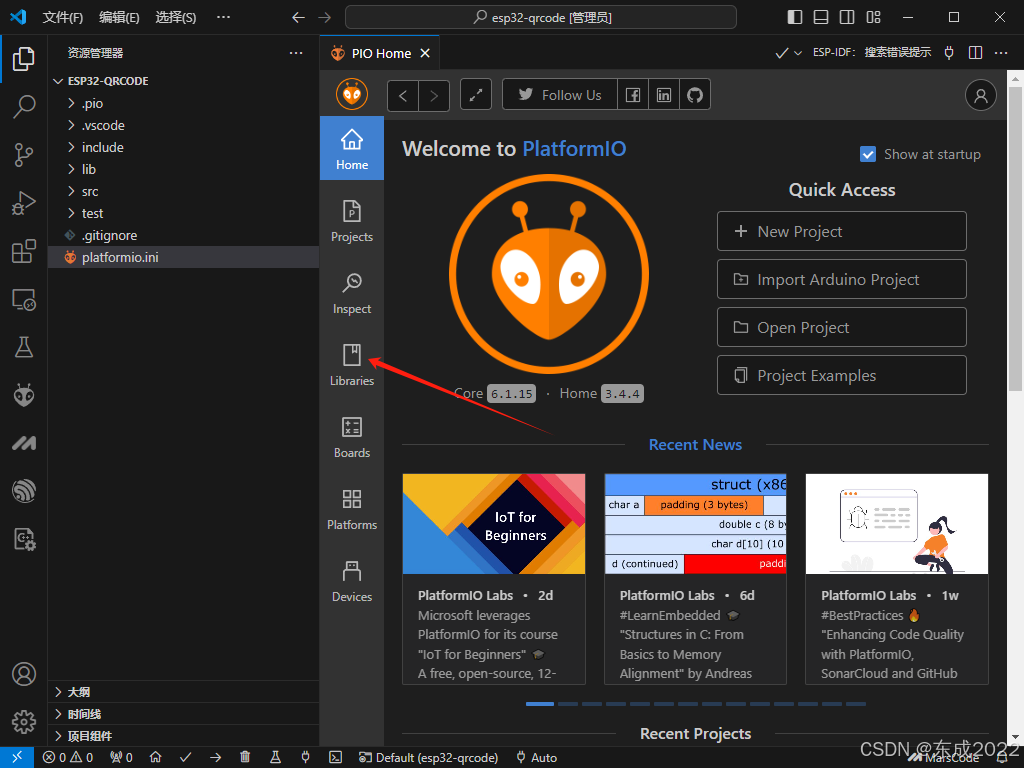Expand the 时间线 timeline section
Image resolution: width=1024 pixels, height=768 pixels.
pos(184,714)
